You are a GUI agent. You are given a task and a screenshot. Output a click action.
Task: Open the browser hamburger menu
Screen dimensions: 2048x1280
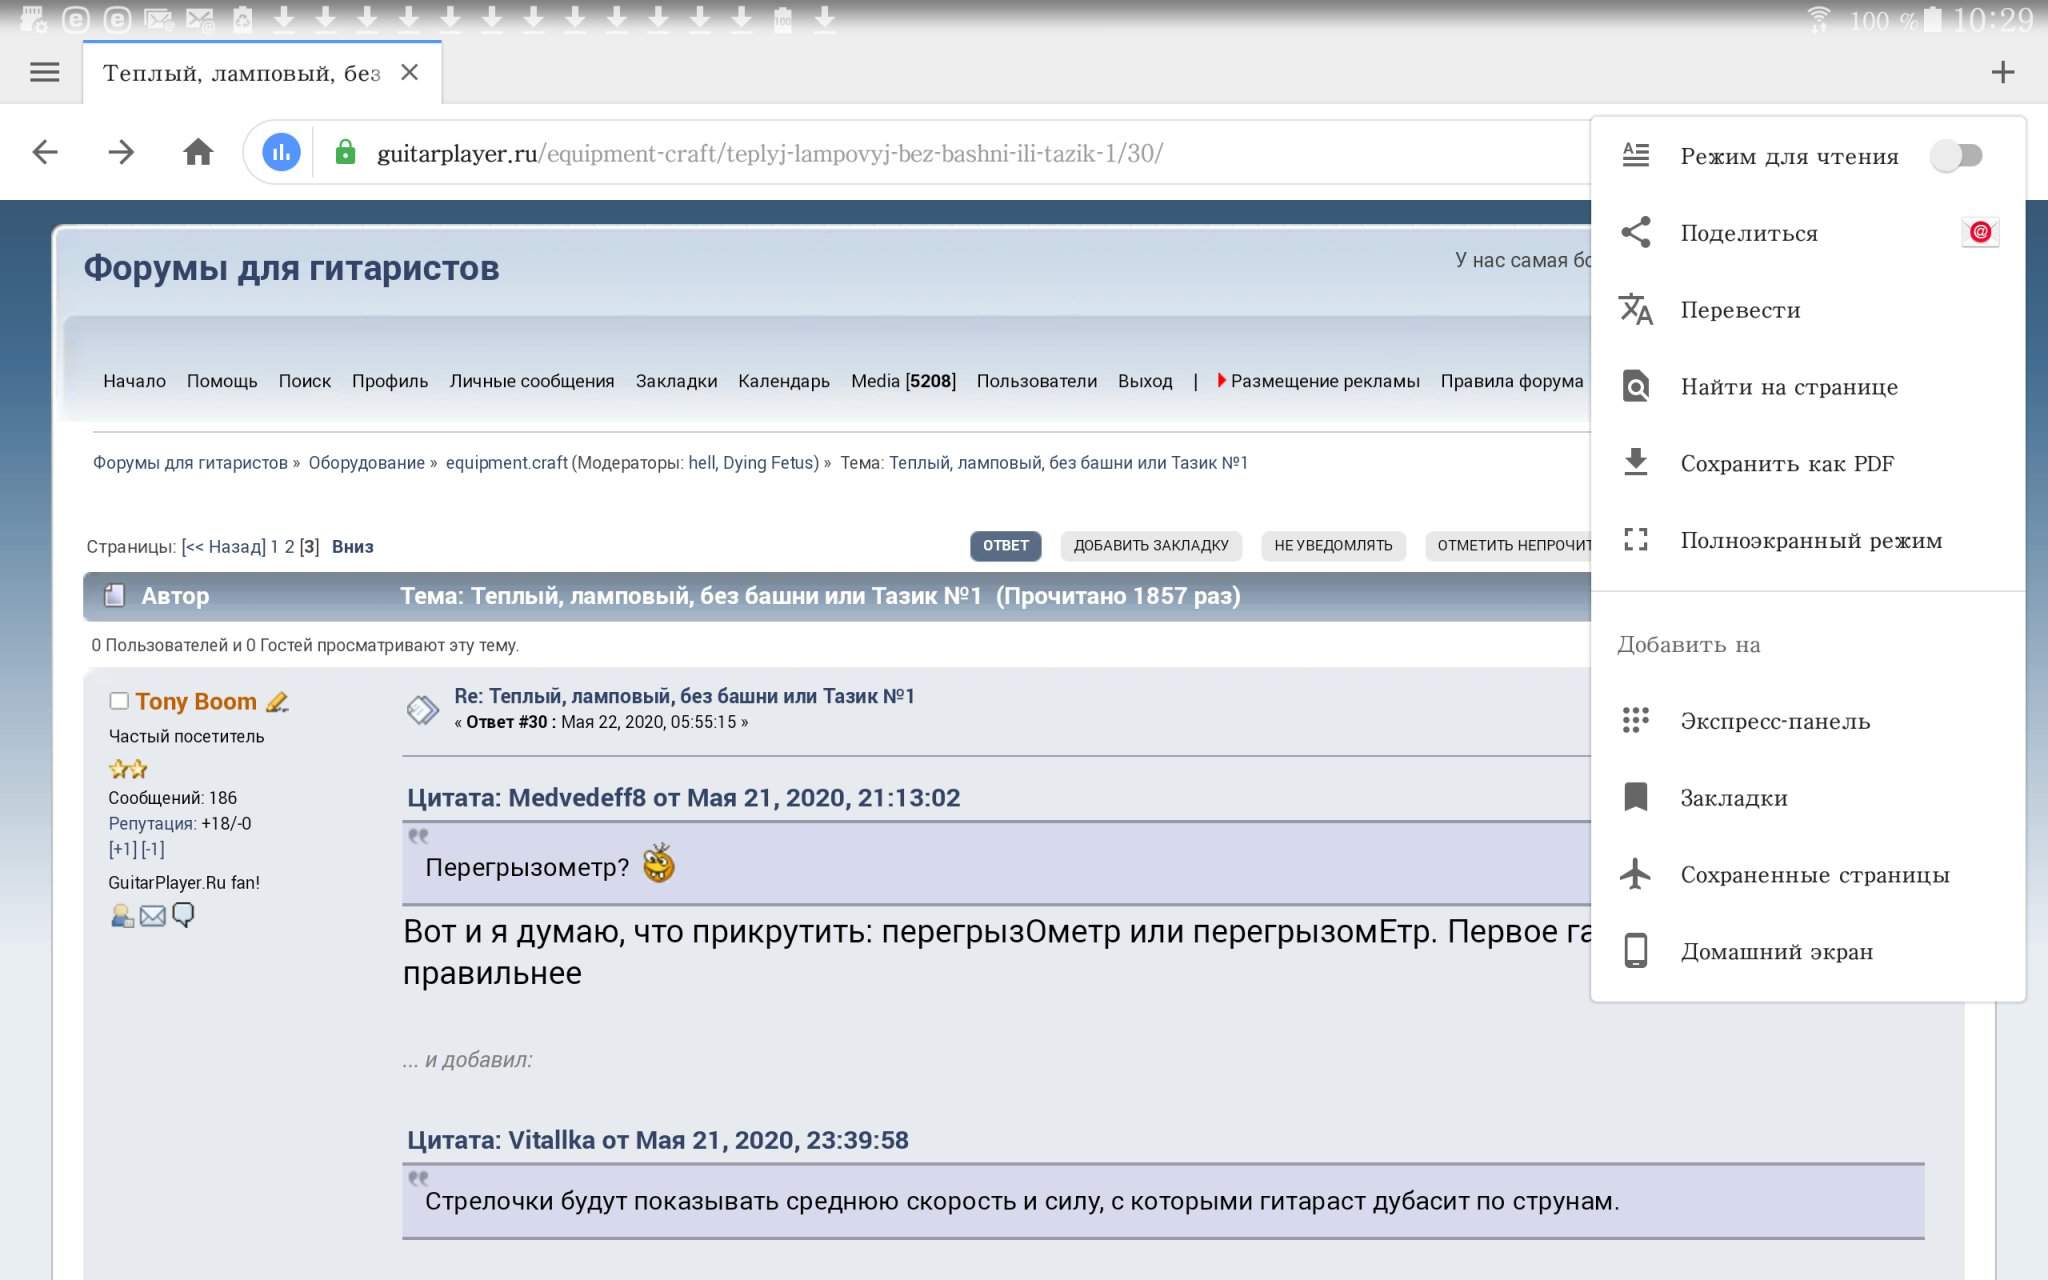tap(44, 72)
